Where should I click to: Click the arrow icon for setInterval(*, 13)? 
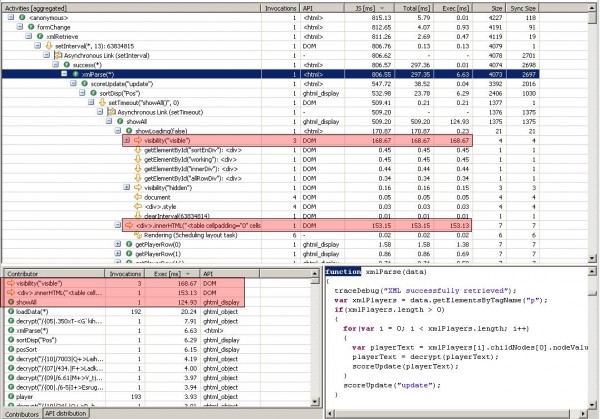pos(49,46)
